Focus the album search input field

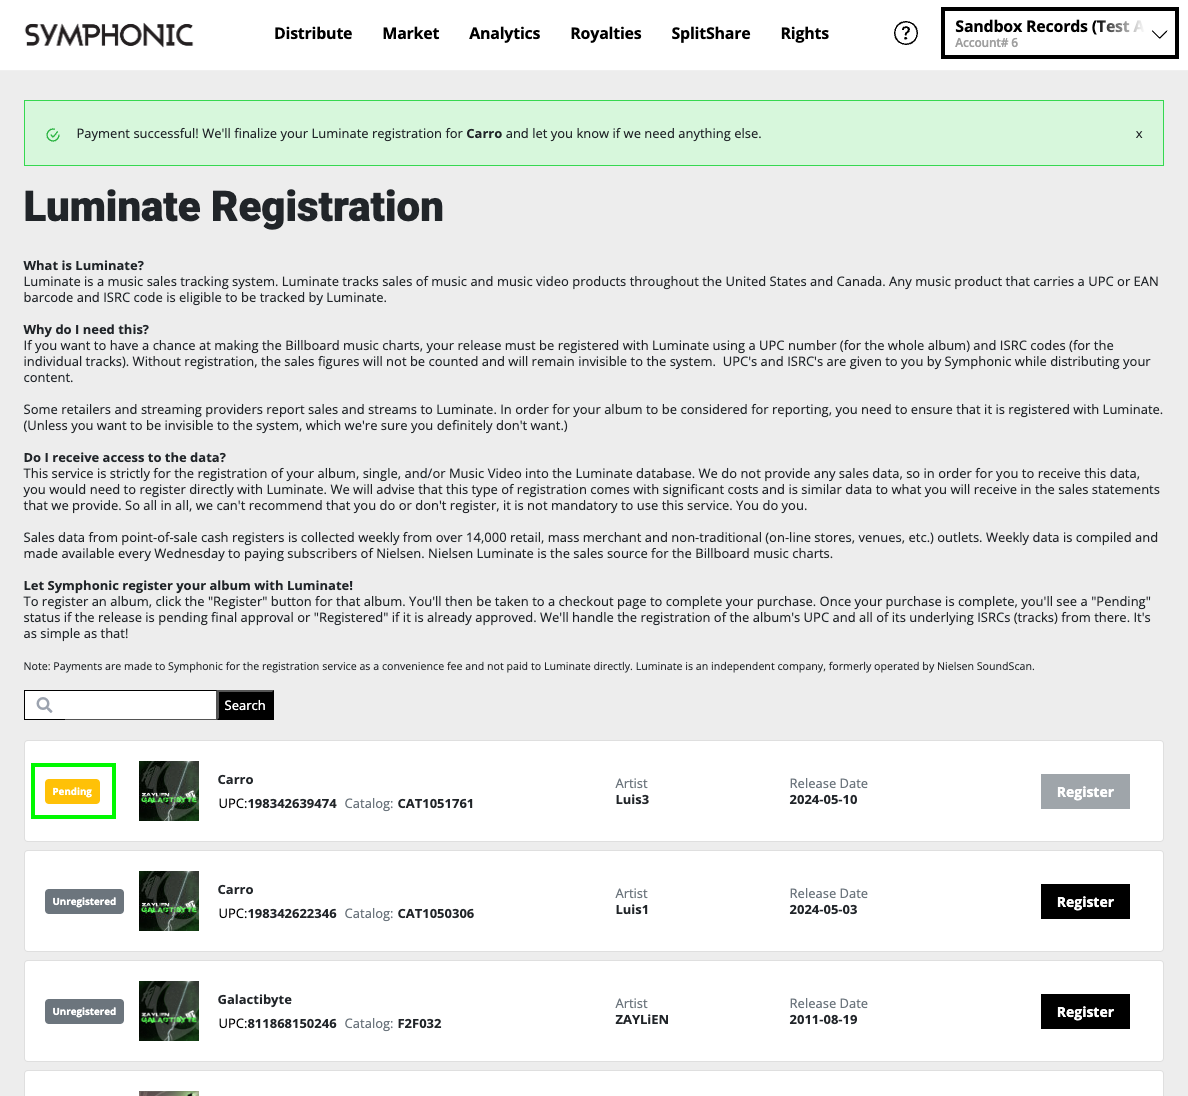click(121, 705)
